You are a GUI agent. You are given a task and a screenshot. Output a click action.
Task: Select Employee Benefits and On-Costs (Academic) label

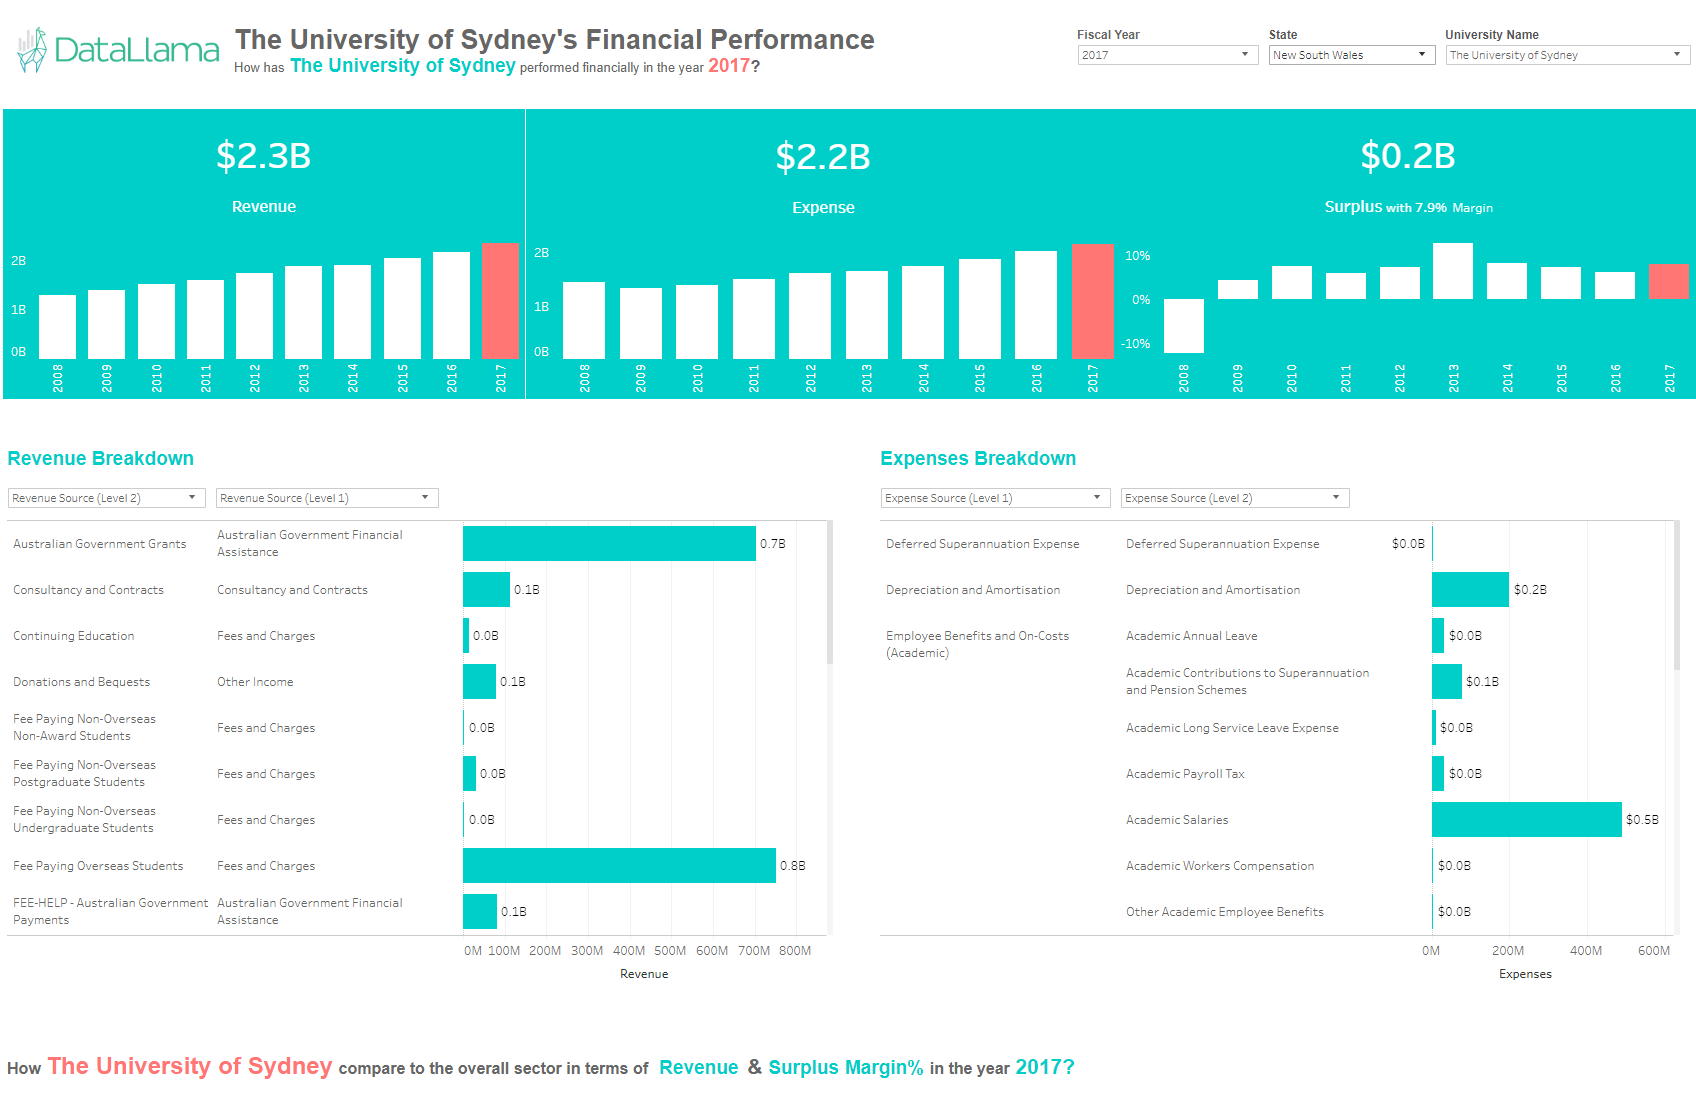tap(978, 644)
